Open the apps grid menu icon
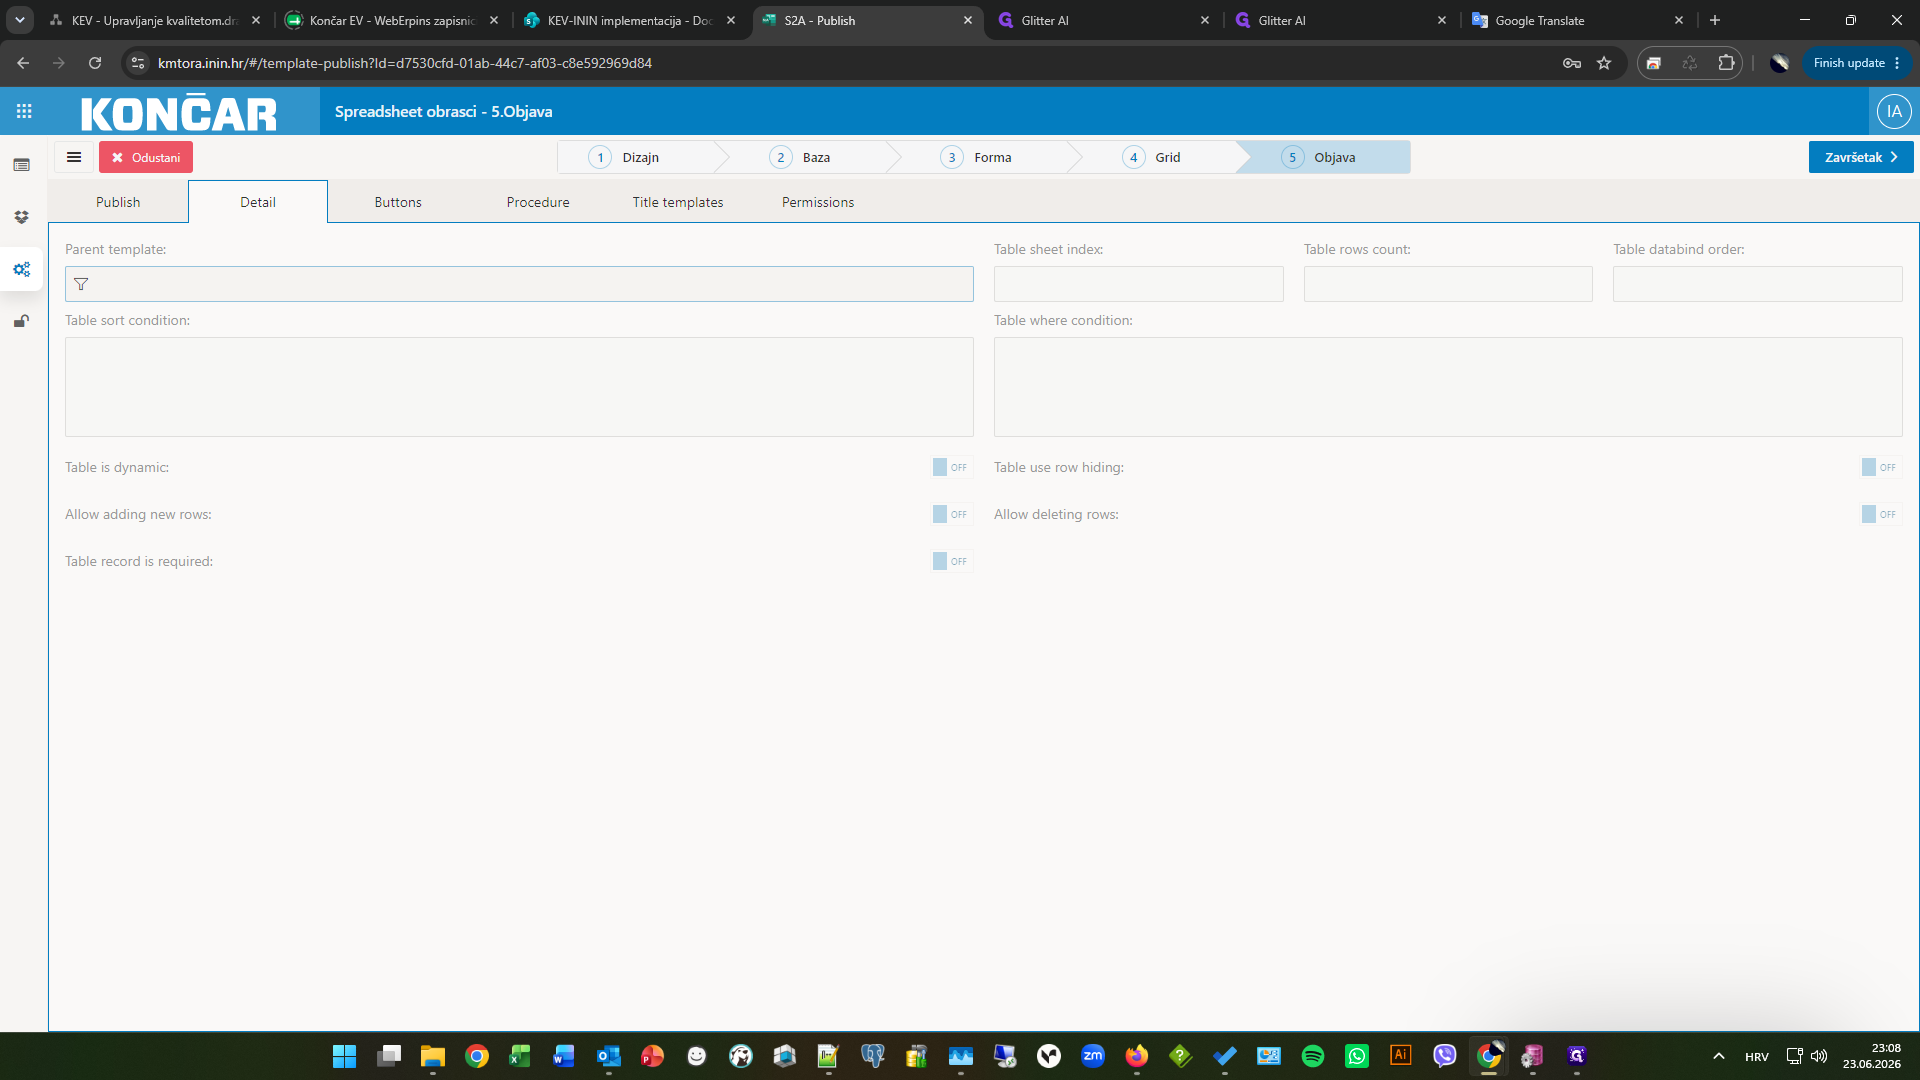Image resolution: width=1920 pixels, height=1080 pixels. 24,111
